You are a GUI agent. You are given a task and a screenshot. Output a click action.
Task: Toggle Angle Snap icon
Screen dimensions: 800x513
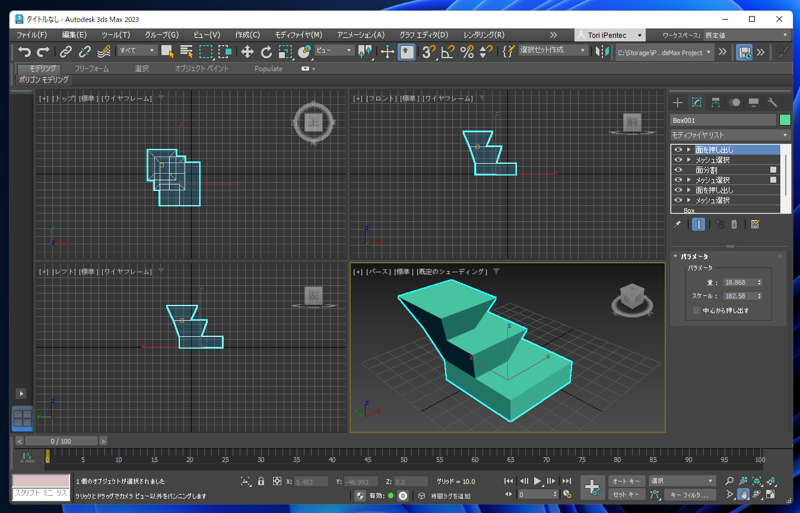448,52
